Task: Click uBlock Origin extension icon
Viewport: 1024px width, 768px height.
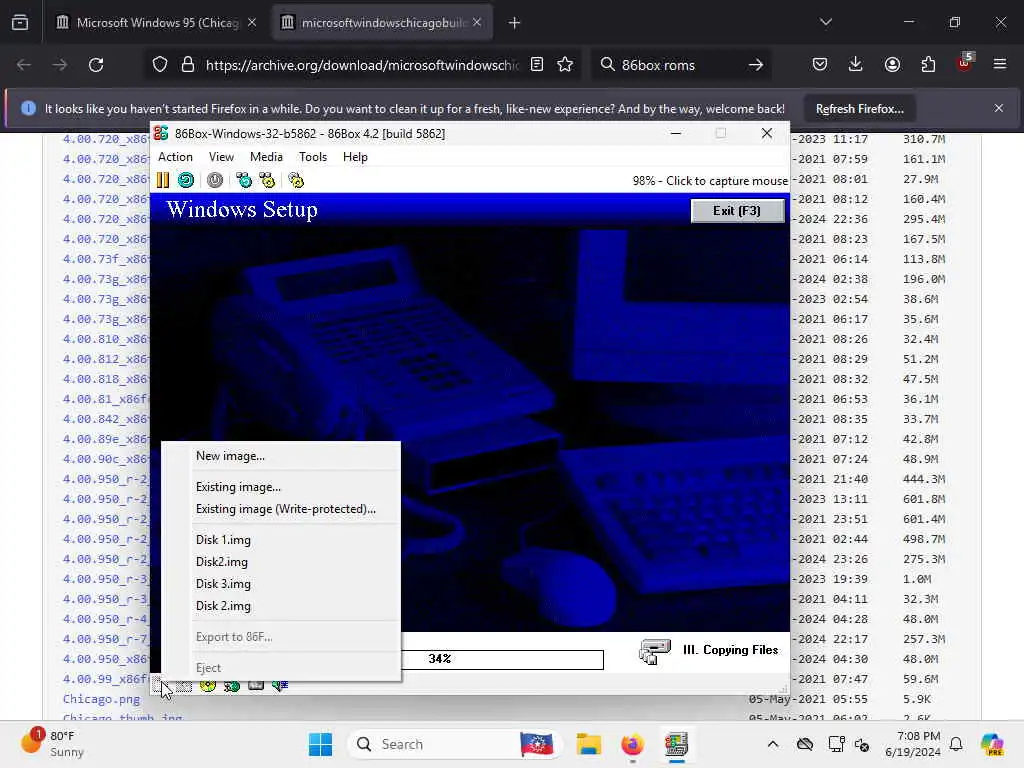Action: (x=965, y=63)
